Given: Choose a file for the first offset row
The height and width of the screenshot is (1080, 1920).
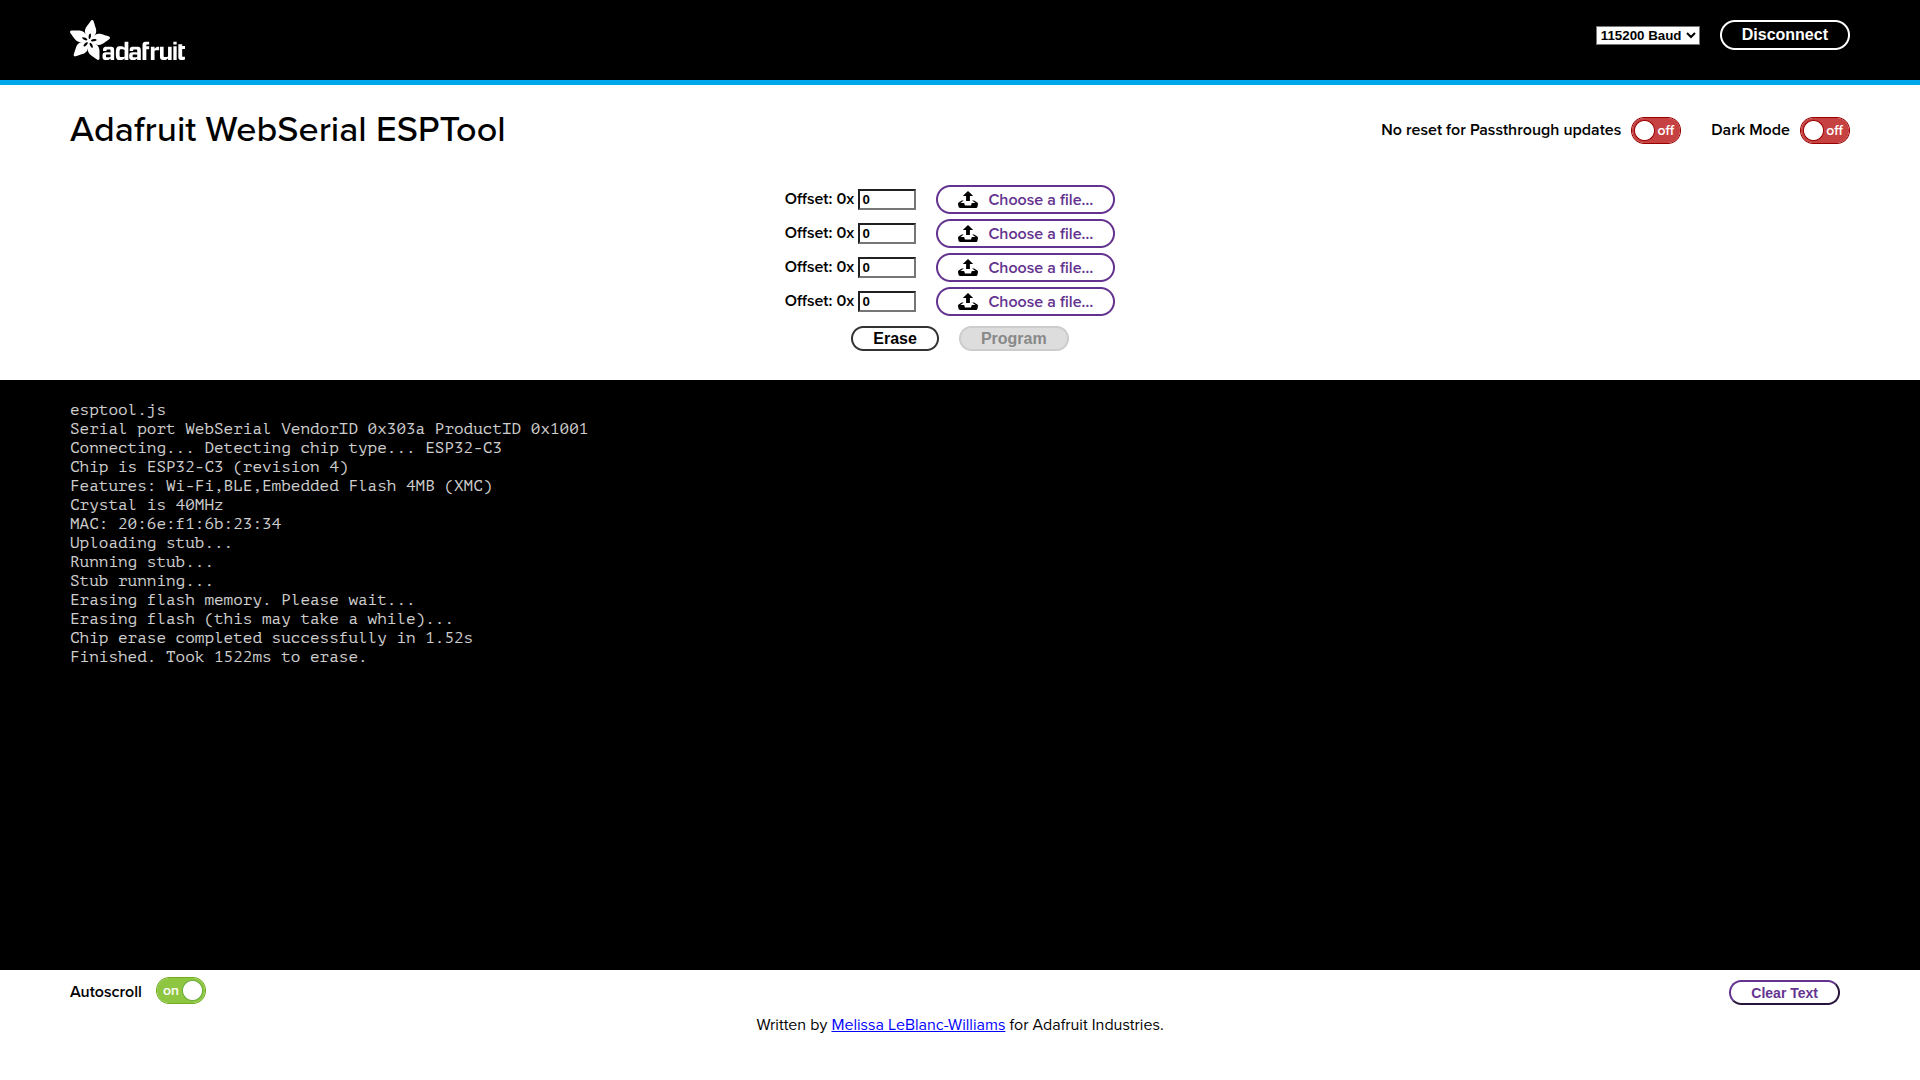Looking at the screenshot, I should [1025, 200].
